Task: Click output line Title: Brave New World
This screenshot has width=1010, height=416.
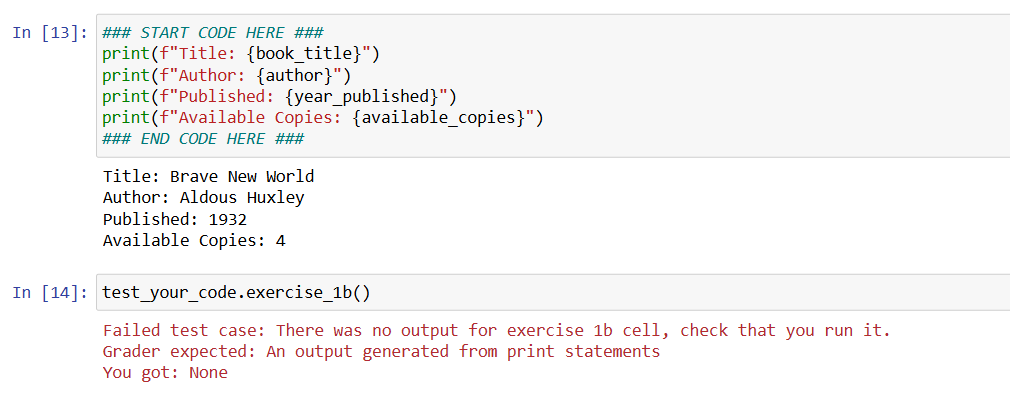Action: (x=209, y=176)
